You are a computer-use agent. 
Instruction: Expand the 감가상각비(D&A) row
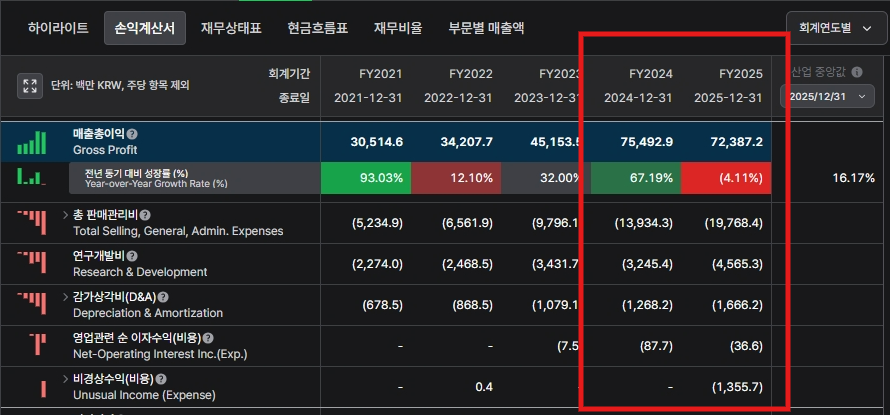(65, 297)
